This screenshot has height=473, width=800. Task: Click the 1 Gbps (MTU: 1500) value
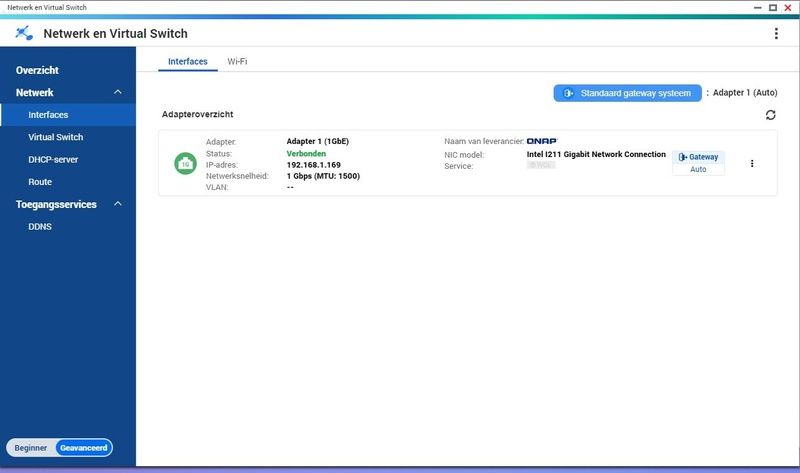(x=323, y=176)
